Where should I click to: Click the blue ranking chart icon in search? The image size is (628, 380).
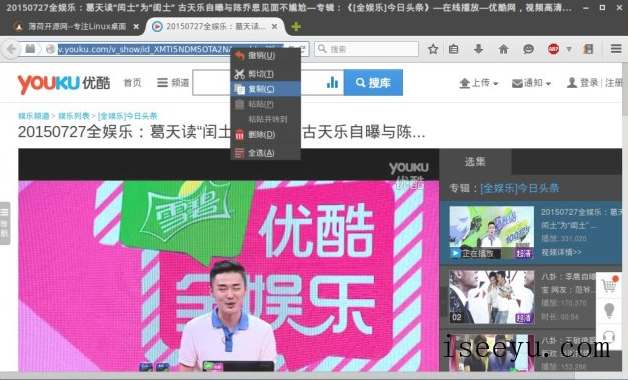point(332,82)
